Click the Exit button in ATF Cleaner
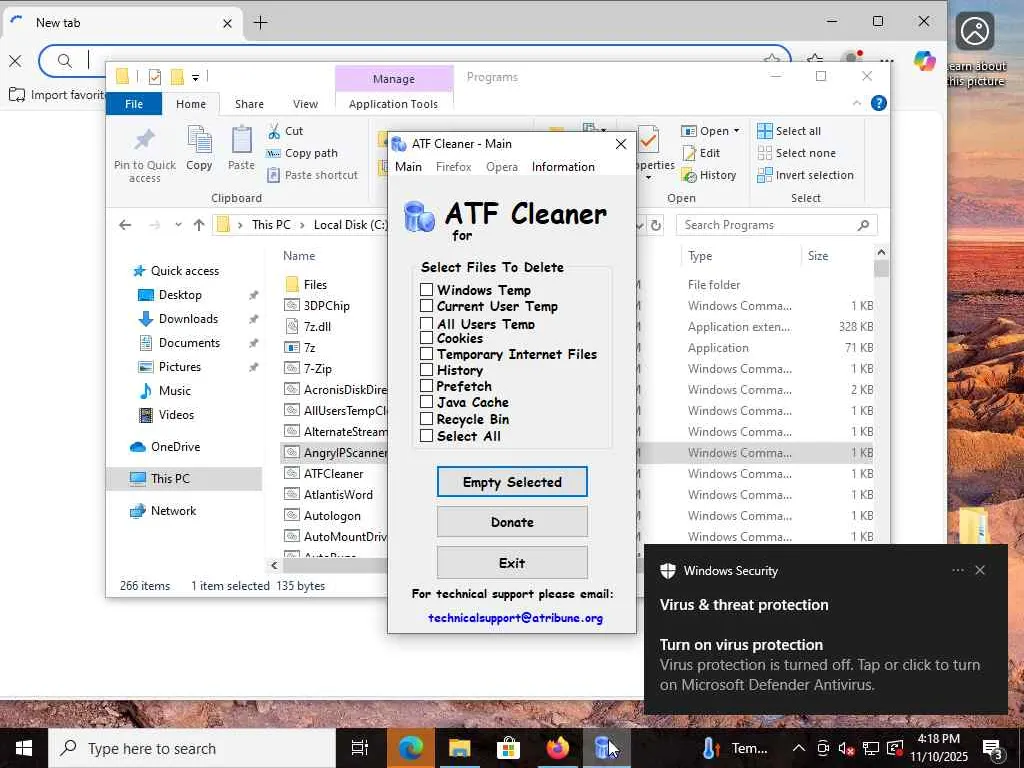 click(512, 562)
